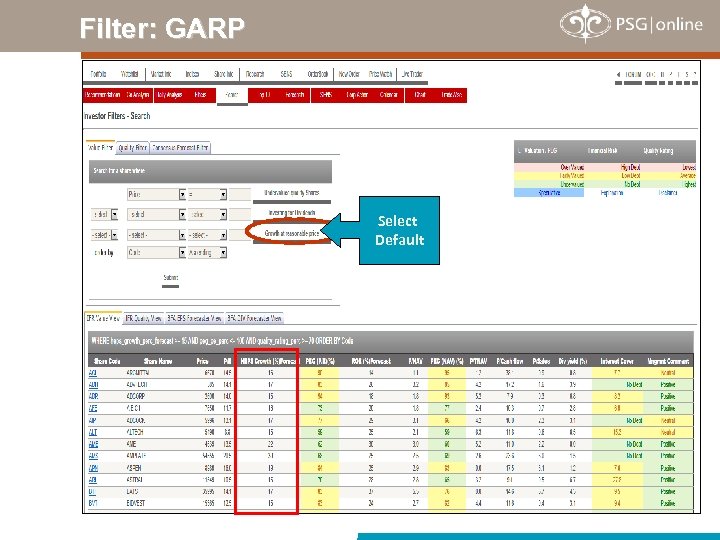Switch to the EPS Forecaster View tab
720x540 pixels.
[195, 318]
